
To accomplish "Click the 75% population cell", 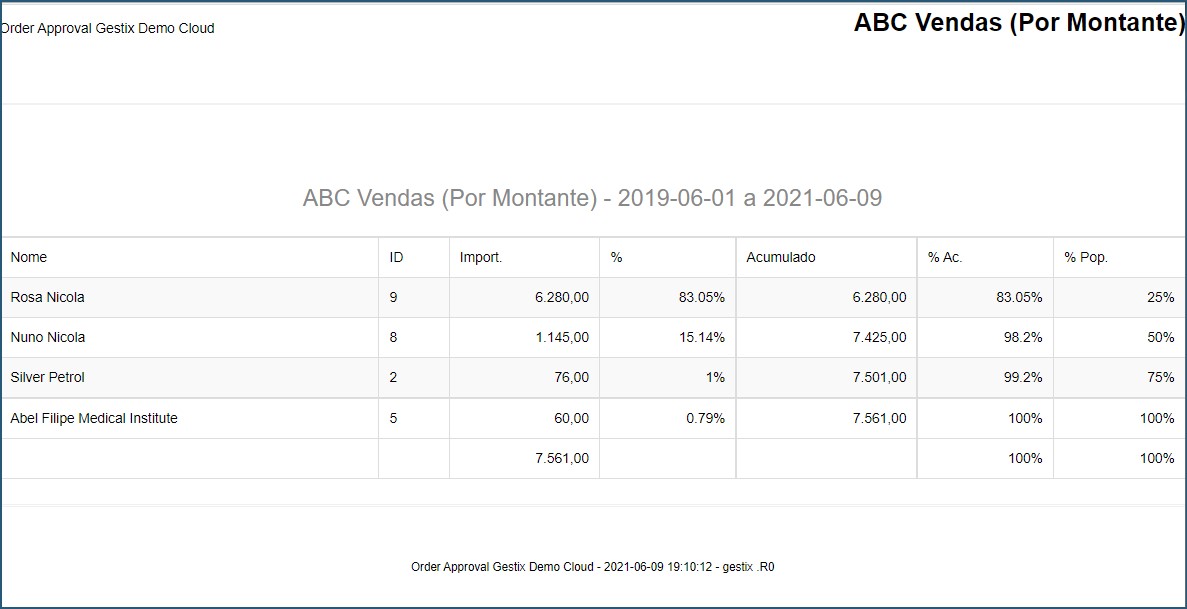I will (1161, 377).
